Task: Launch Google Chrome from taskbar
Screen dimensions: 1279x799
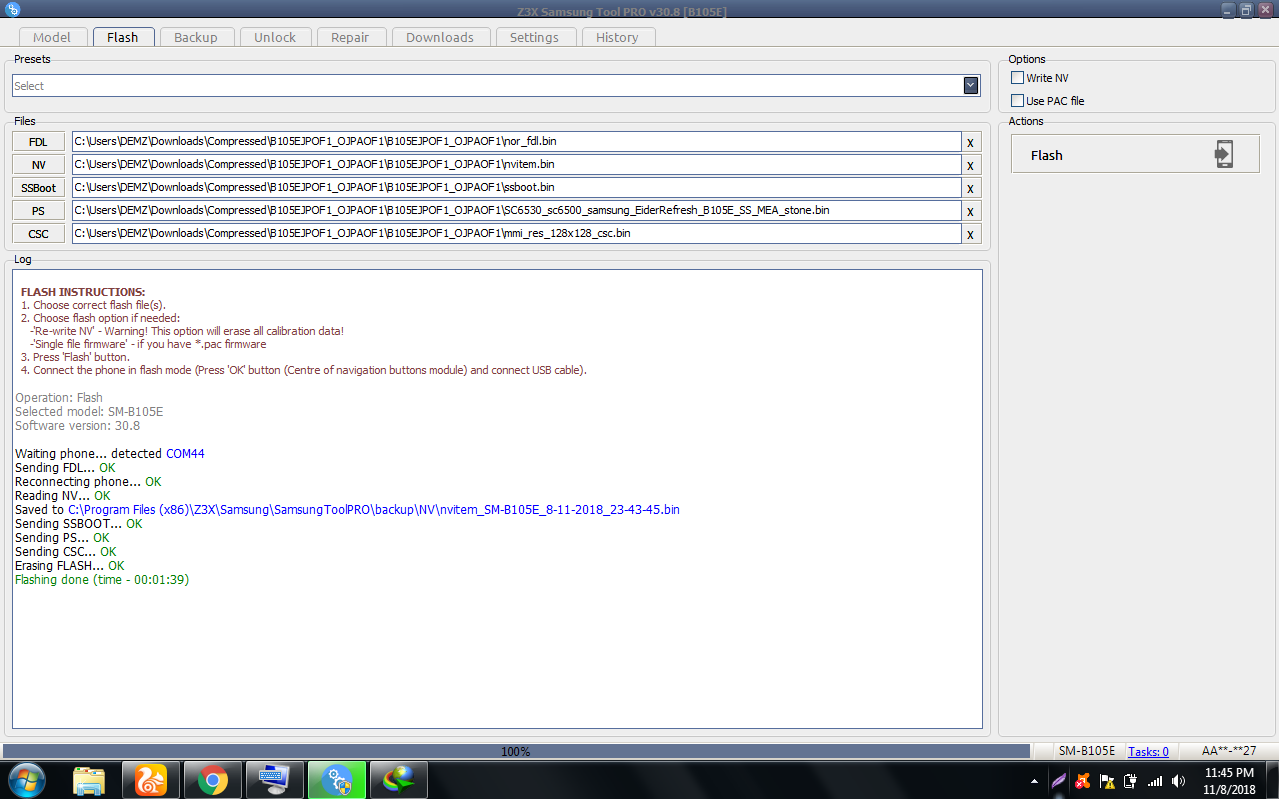Action: (x=213, y=780)
